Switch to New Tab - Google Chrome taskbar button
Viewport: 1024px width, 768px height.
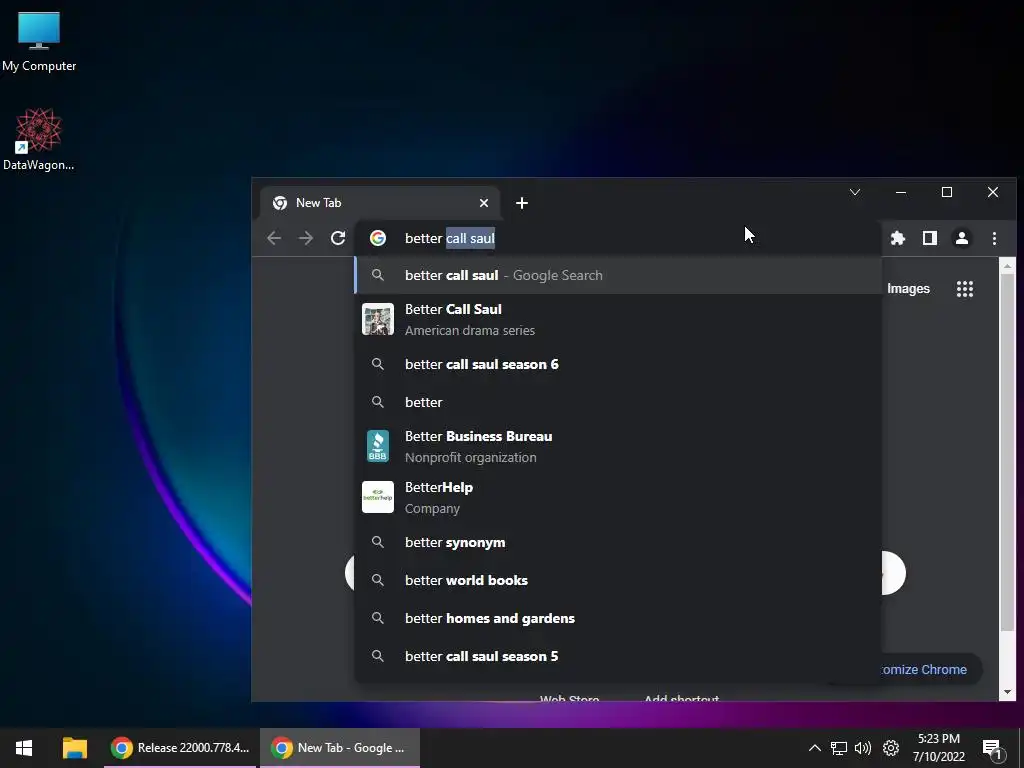pos(340,748)
